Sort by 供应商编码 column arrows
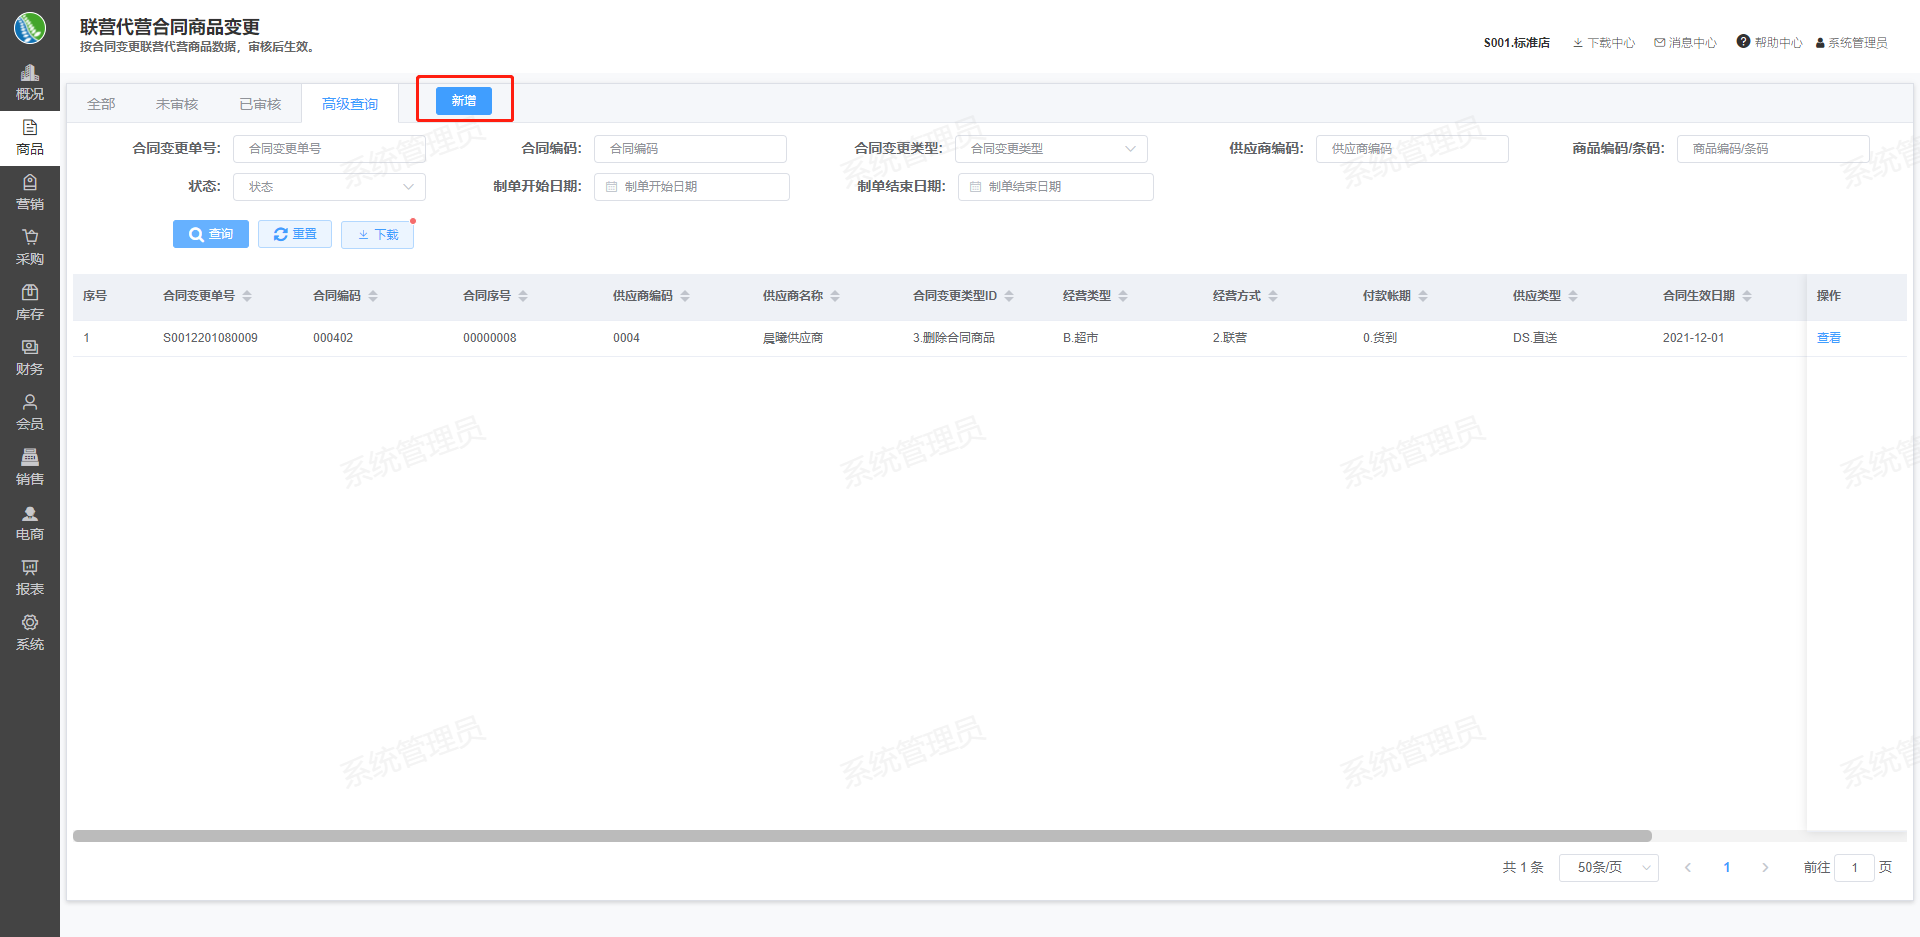The height and width of the screenshot is (937, 1920). [x=685, y=296]
